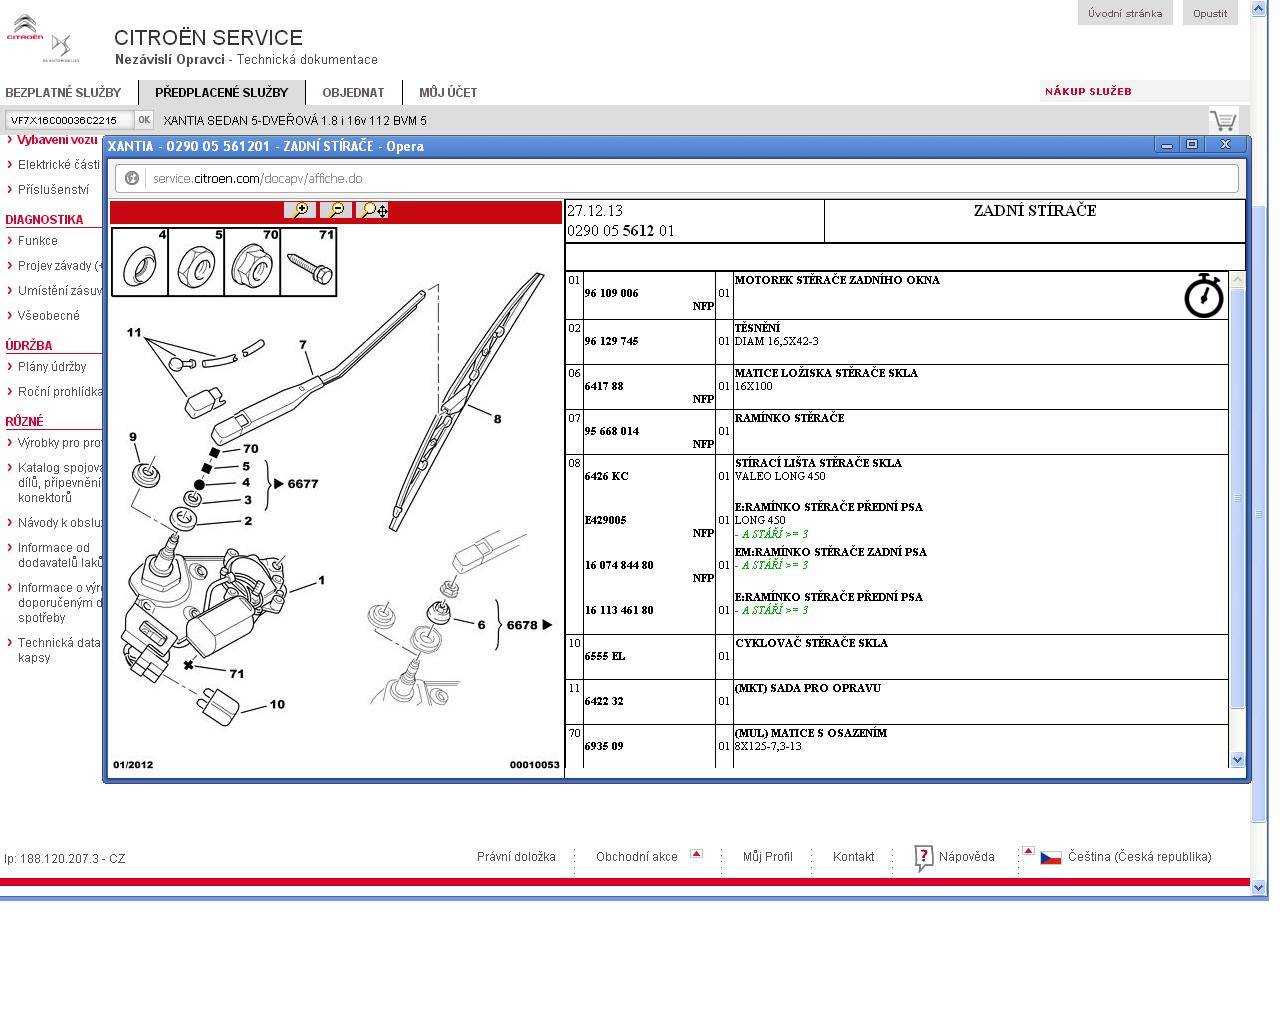Click part number 96 129 745
1280x1024 pixels.
(611, 342)
